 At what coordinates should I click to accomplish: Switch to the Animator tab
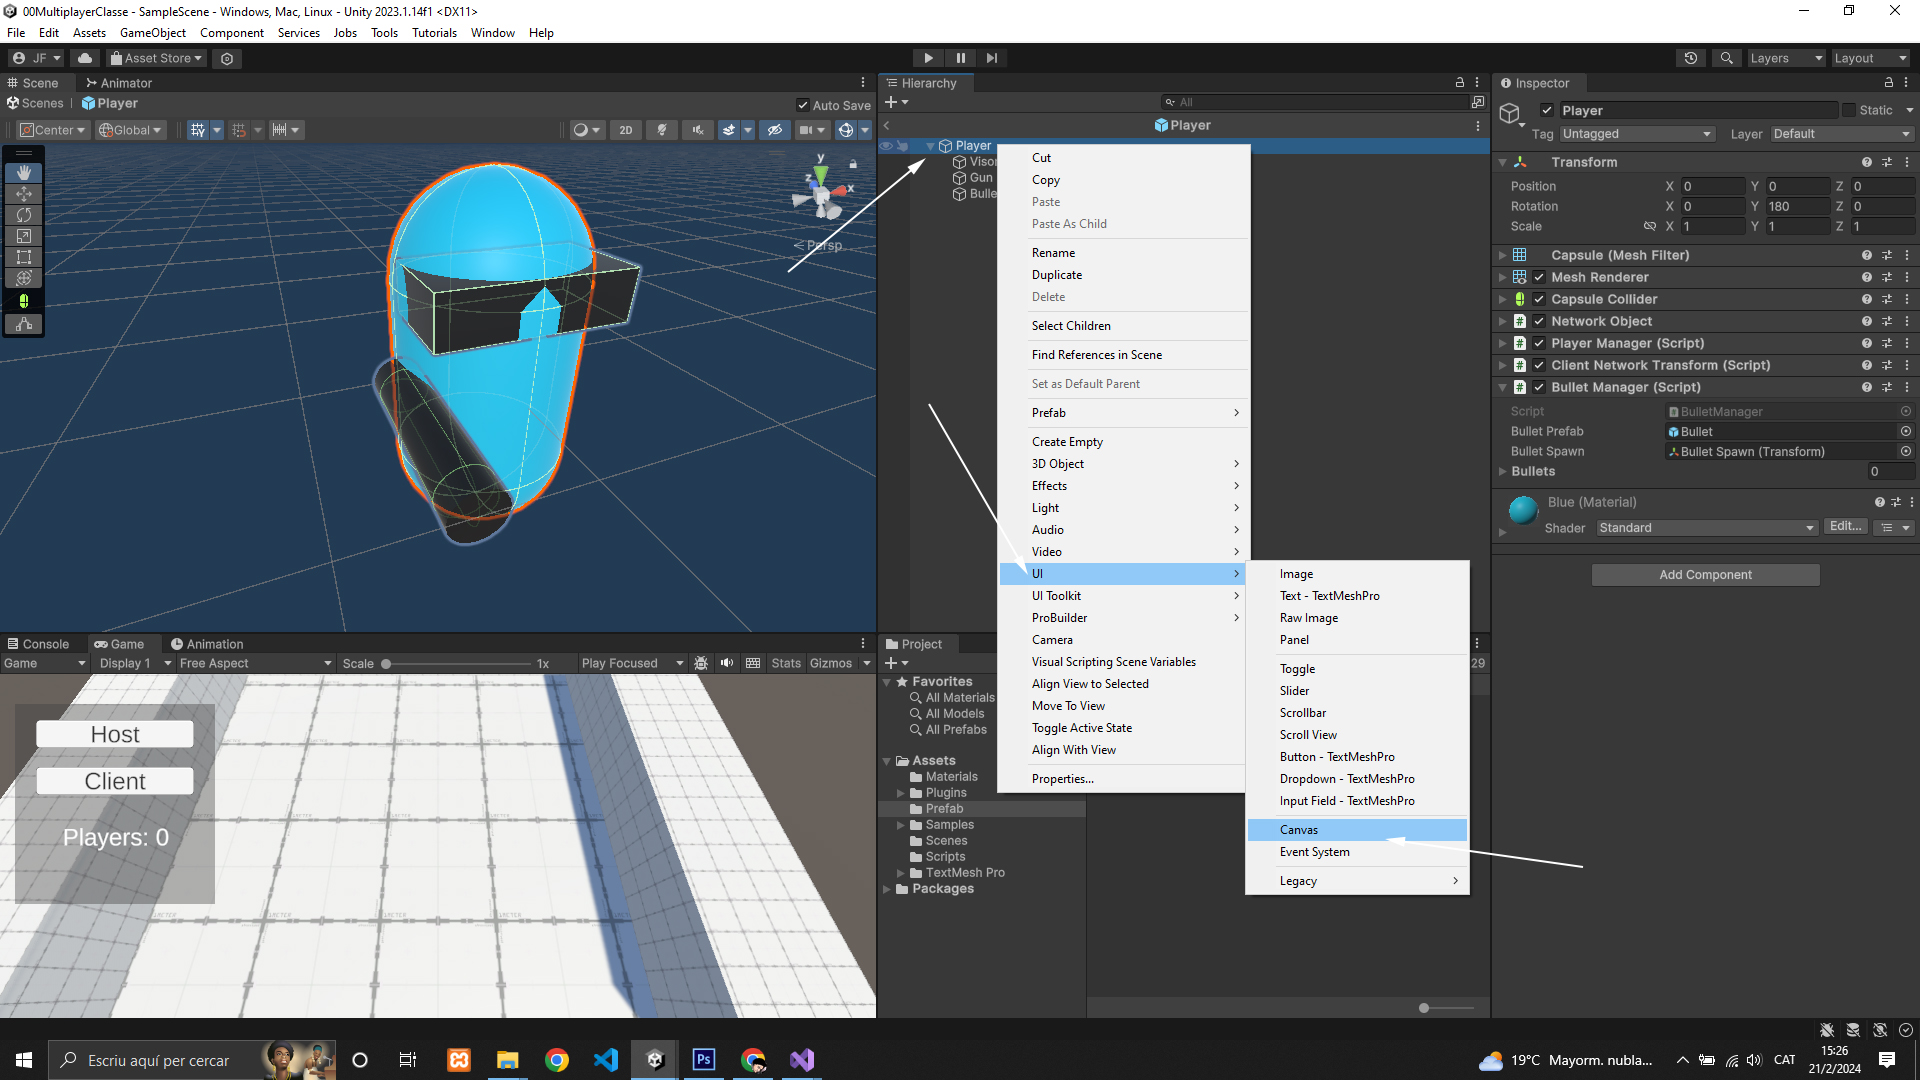click(119, 83)
